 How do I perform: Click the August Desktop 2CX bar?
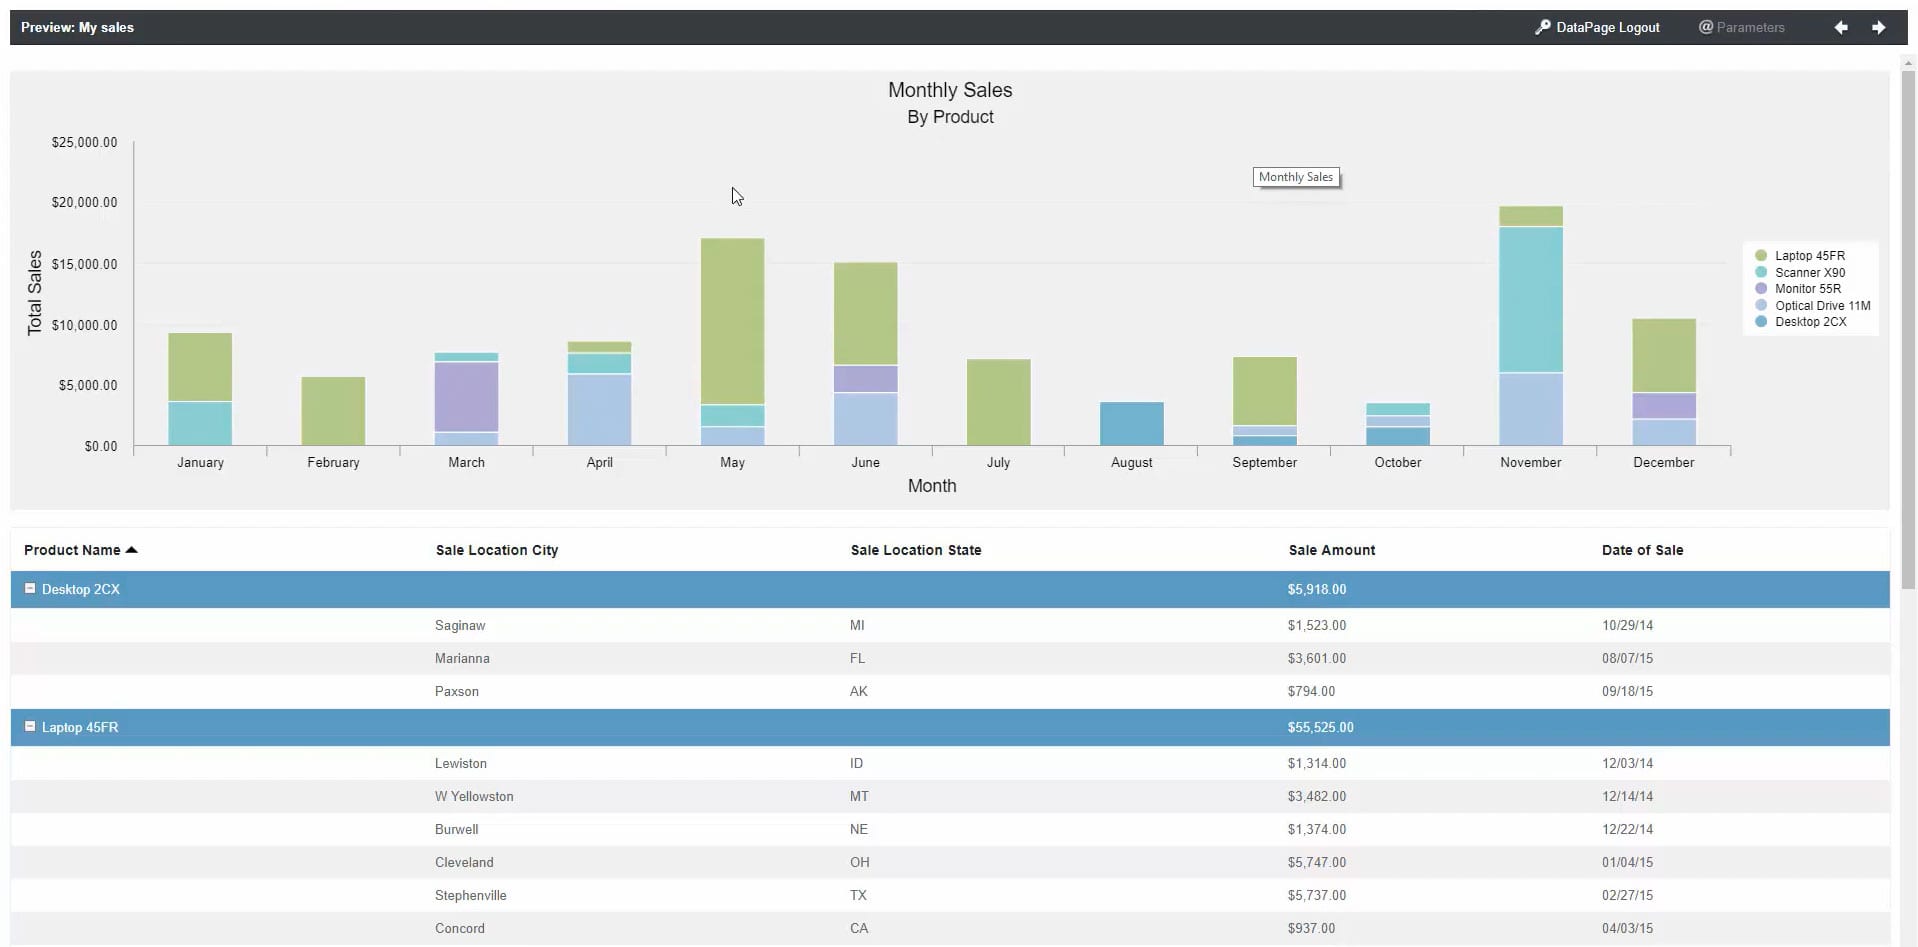tap(1131, 424)
